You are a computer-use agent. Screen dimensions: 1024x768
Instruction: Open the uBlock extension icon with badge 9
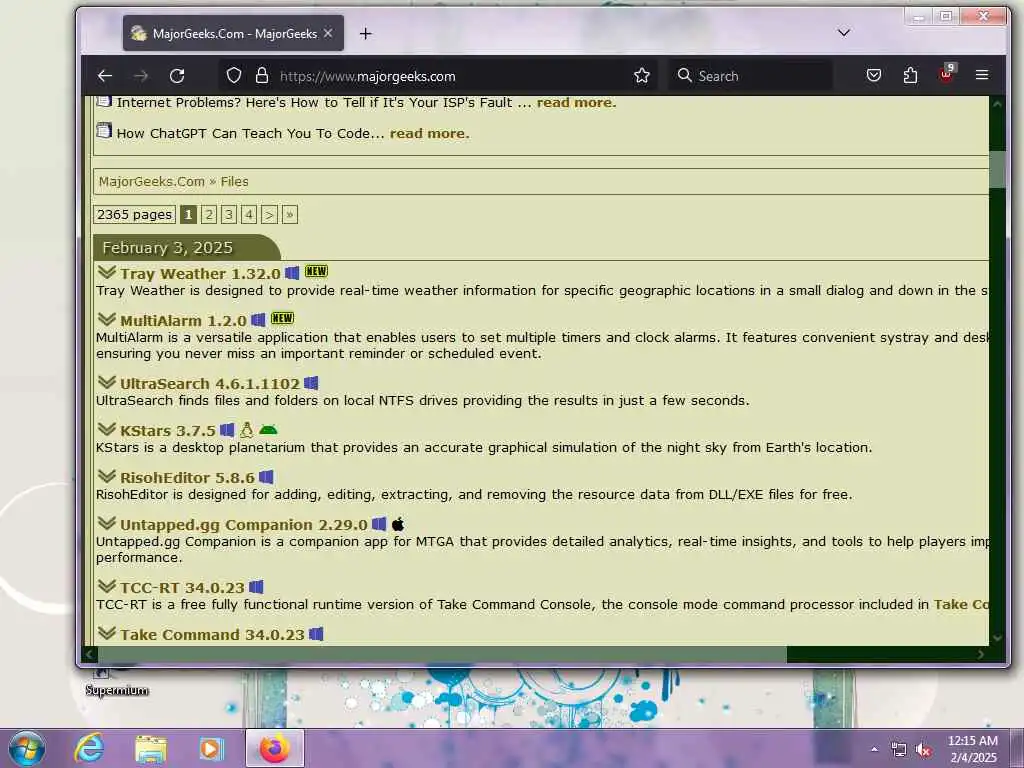[x=947, y=74]
